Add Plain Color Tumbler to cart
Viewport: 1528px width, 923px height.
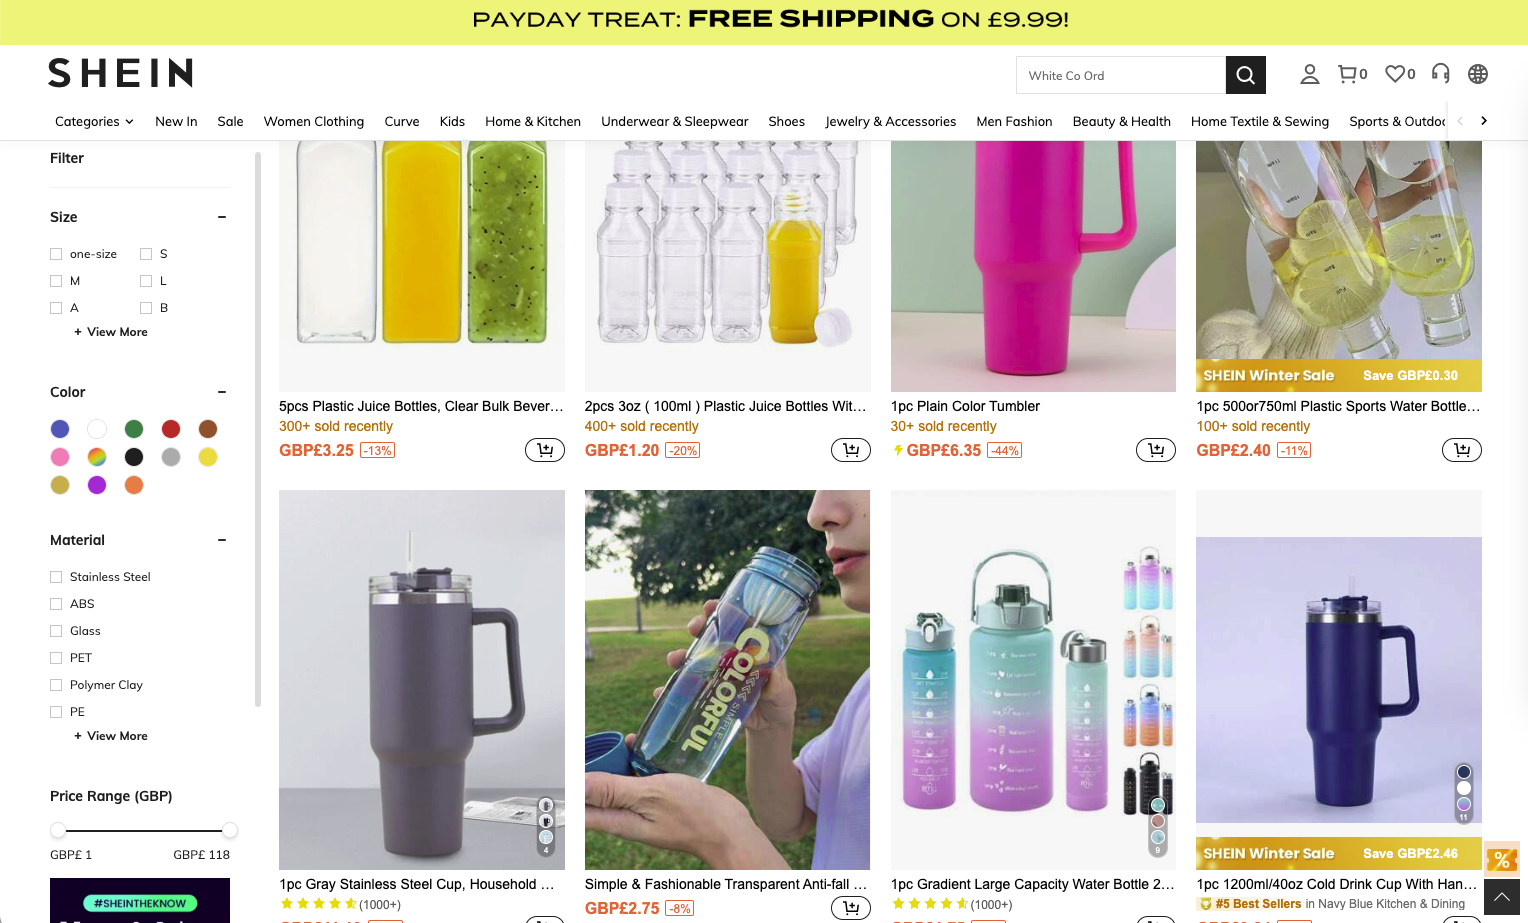pos(1156,450)
